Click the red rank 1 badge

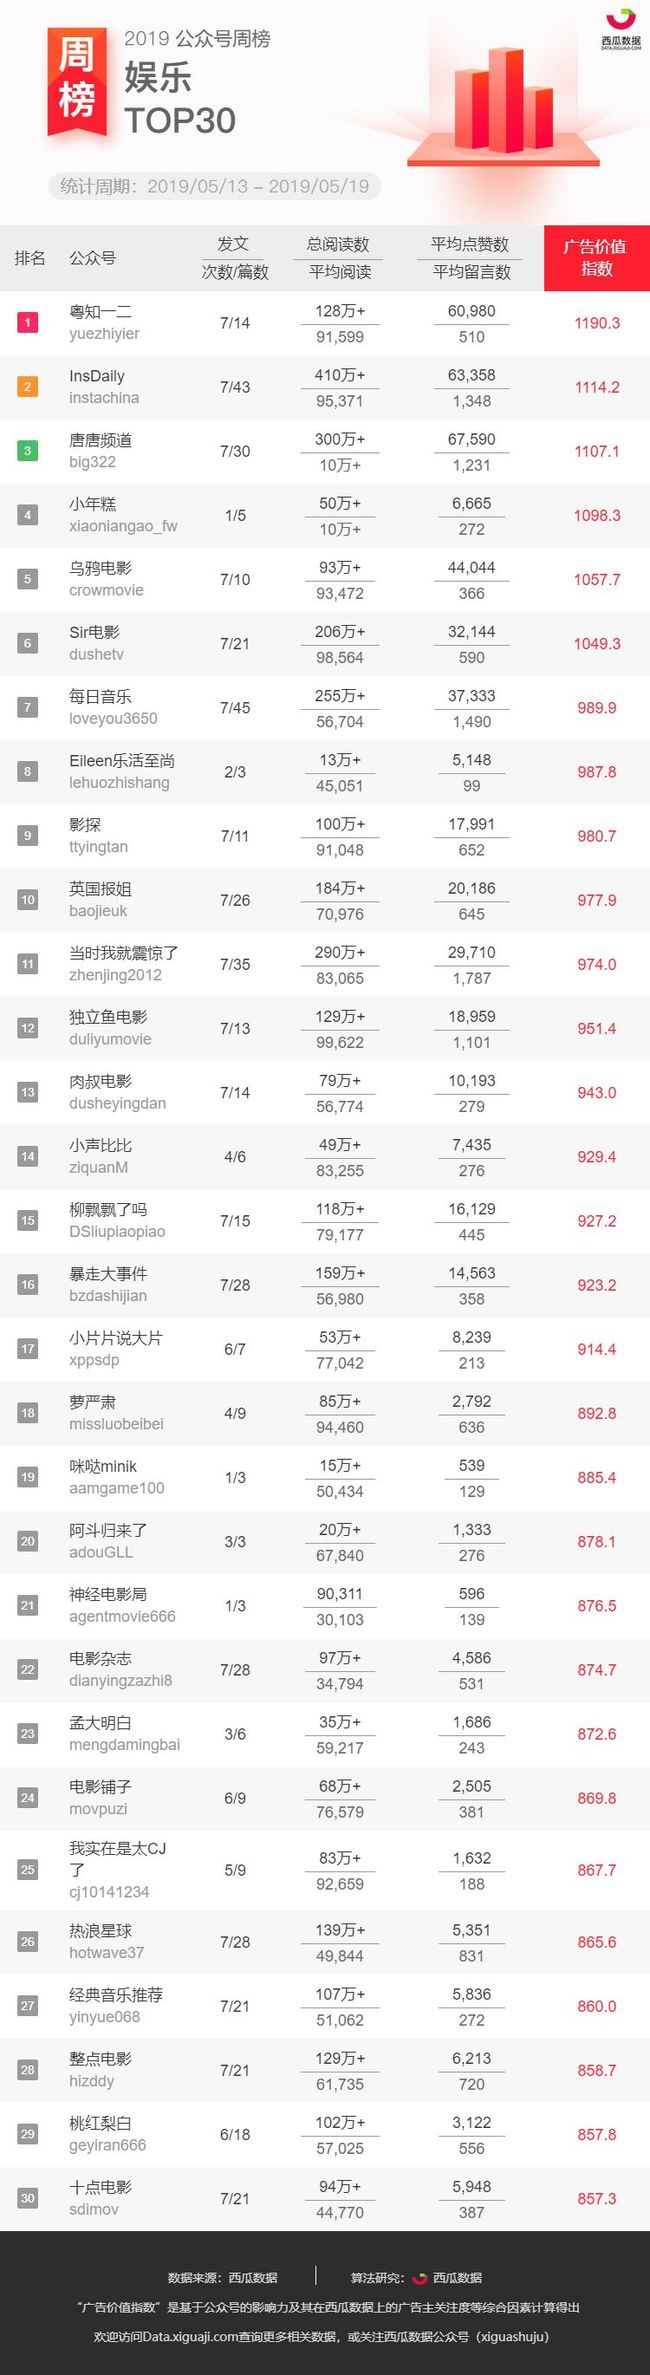point(28,323)
